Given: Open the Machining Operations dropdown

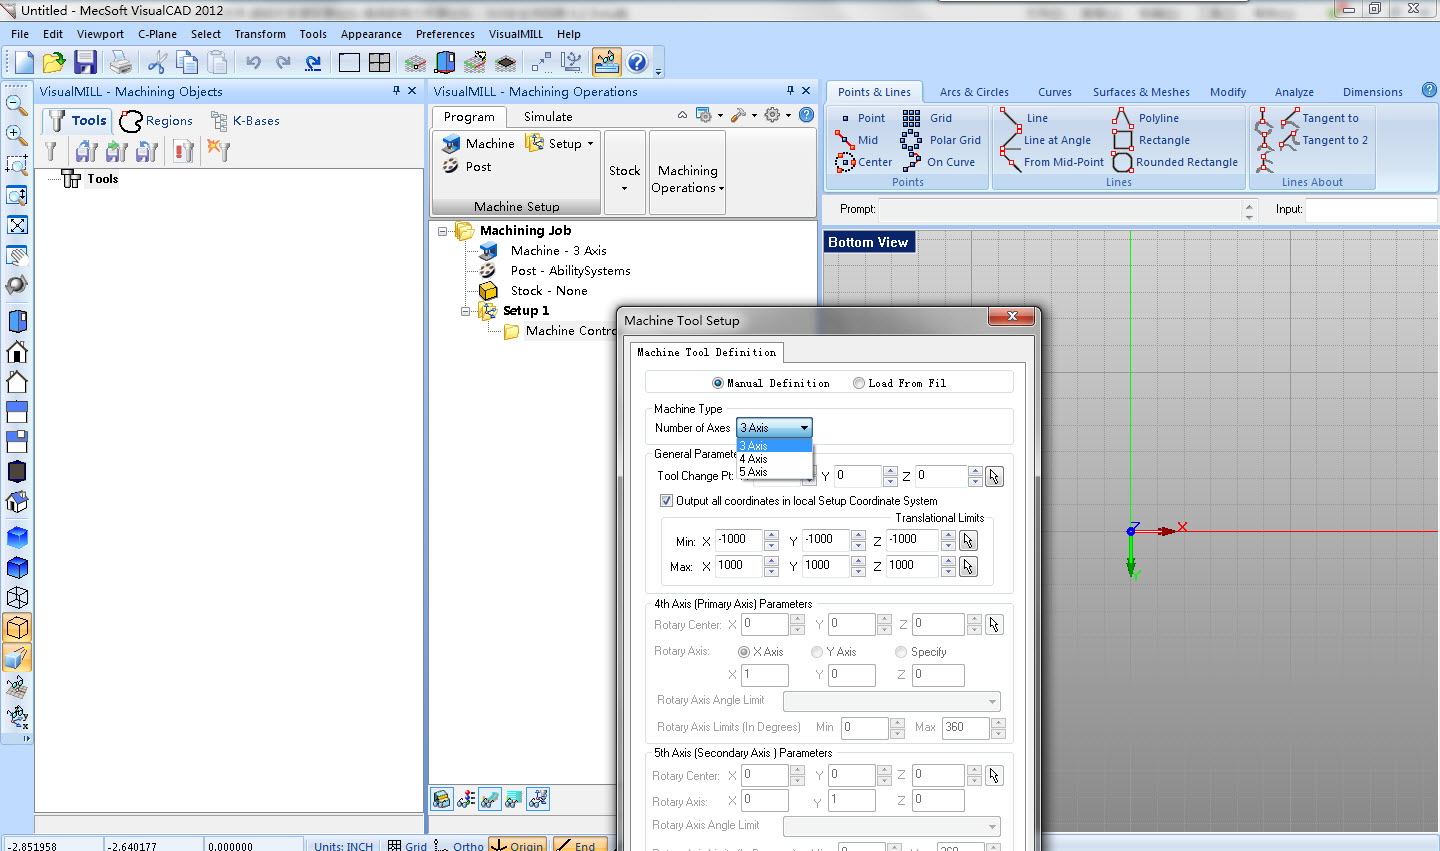Looking at the screenshot, I should pos(688,172).
